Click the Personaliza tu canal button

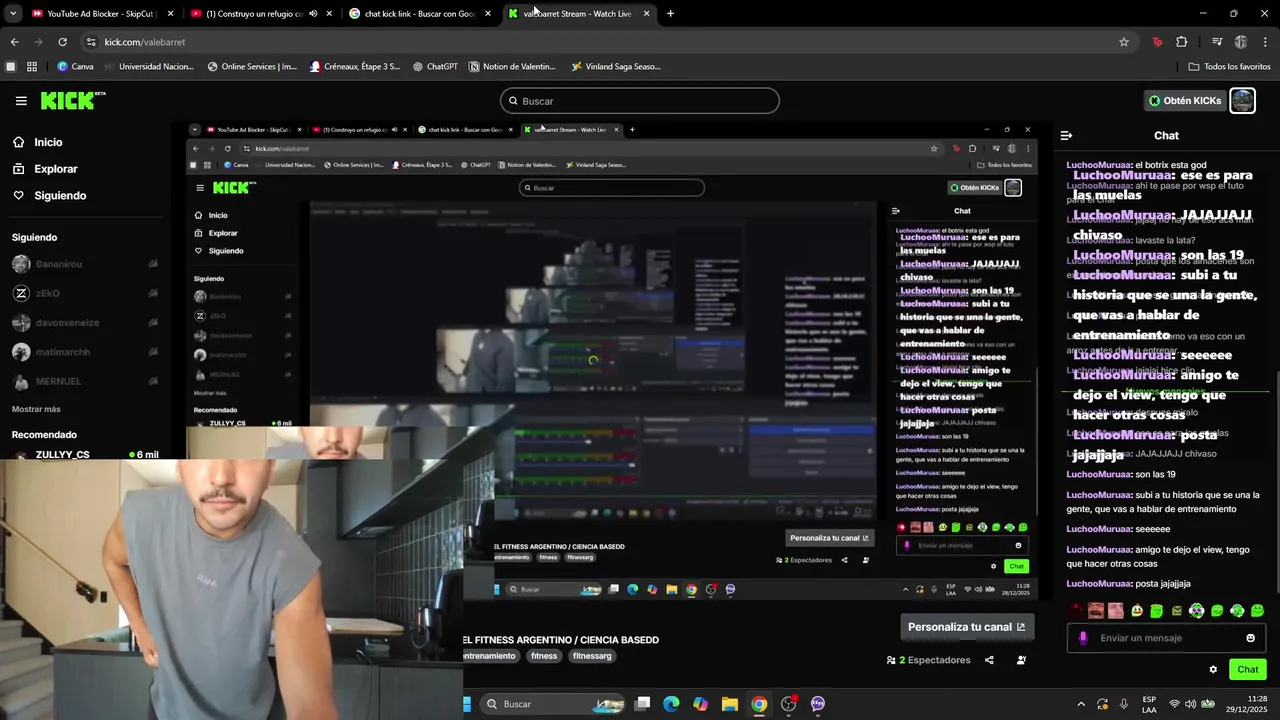point(966,627)
